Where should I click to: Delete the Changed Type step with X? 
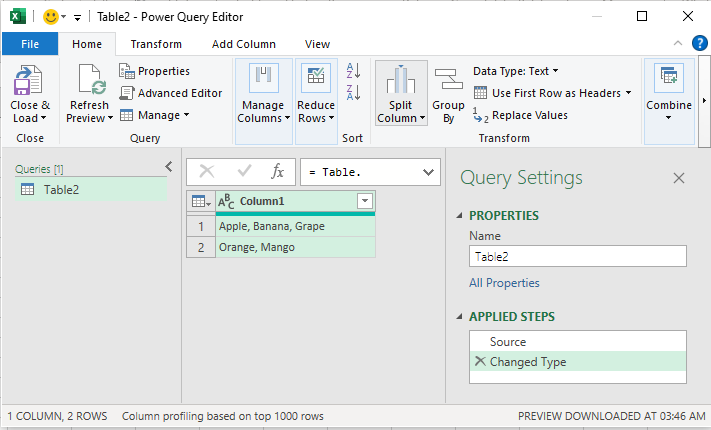(480, 361)
